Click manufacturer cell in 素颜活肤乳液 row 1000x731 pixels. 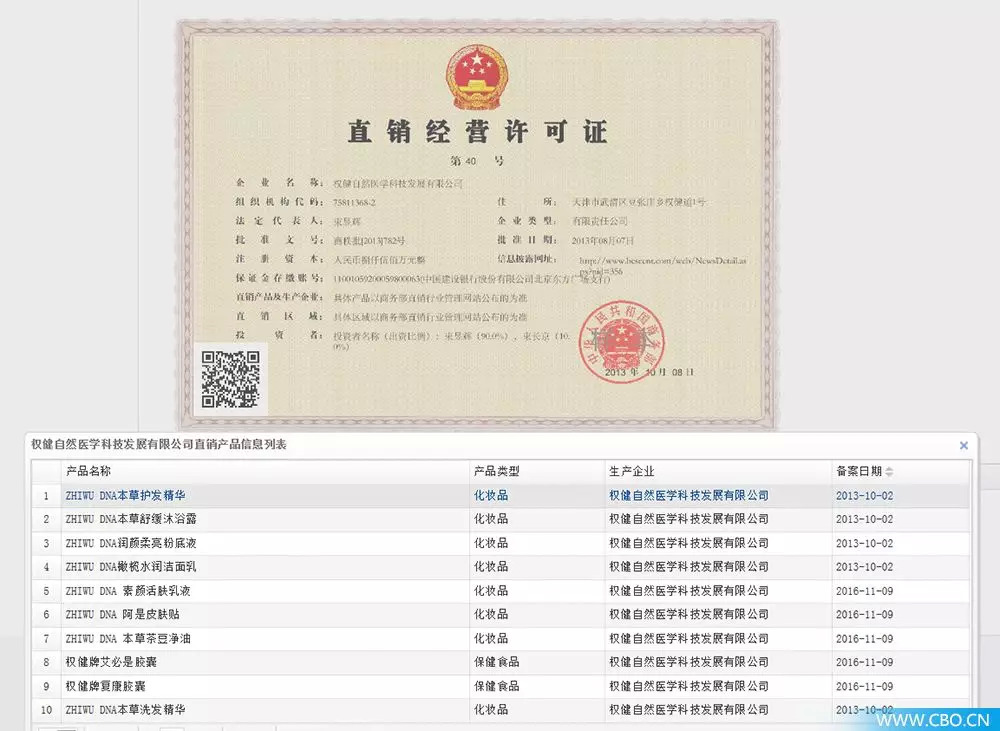tap(689, 591)
